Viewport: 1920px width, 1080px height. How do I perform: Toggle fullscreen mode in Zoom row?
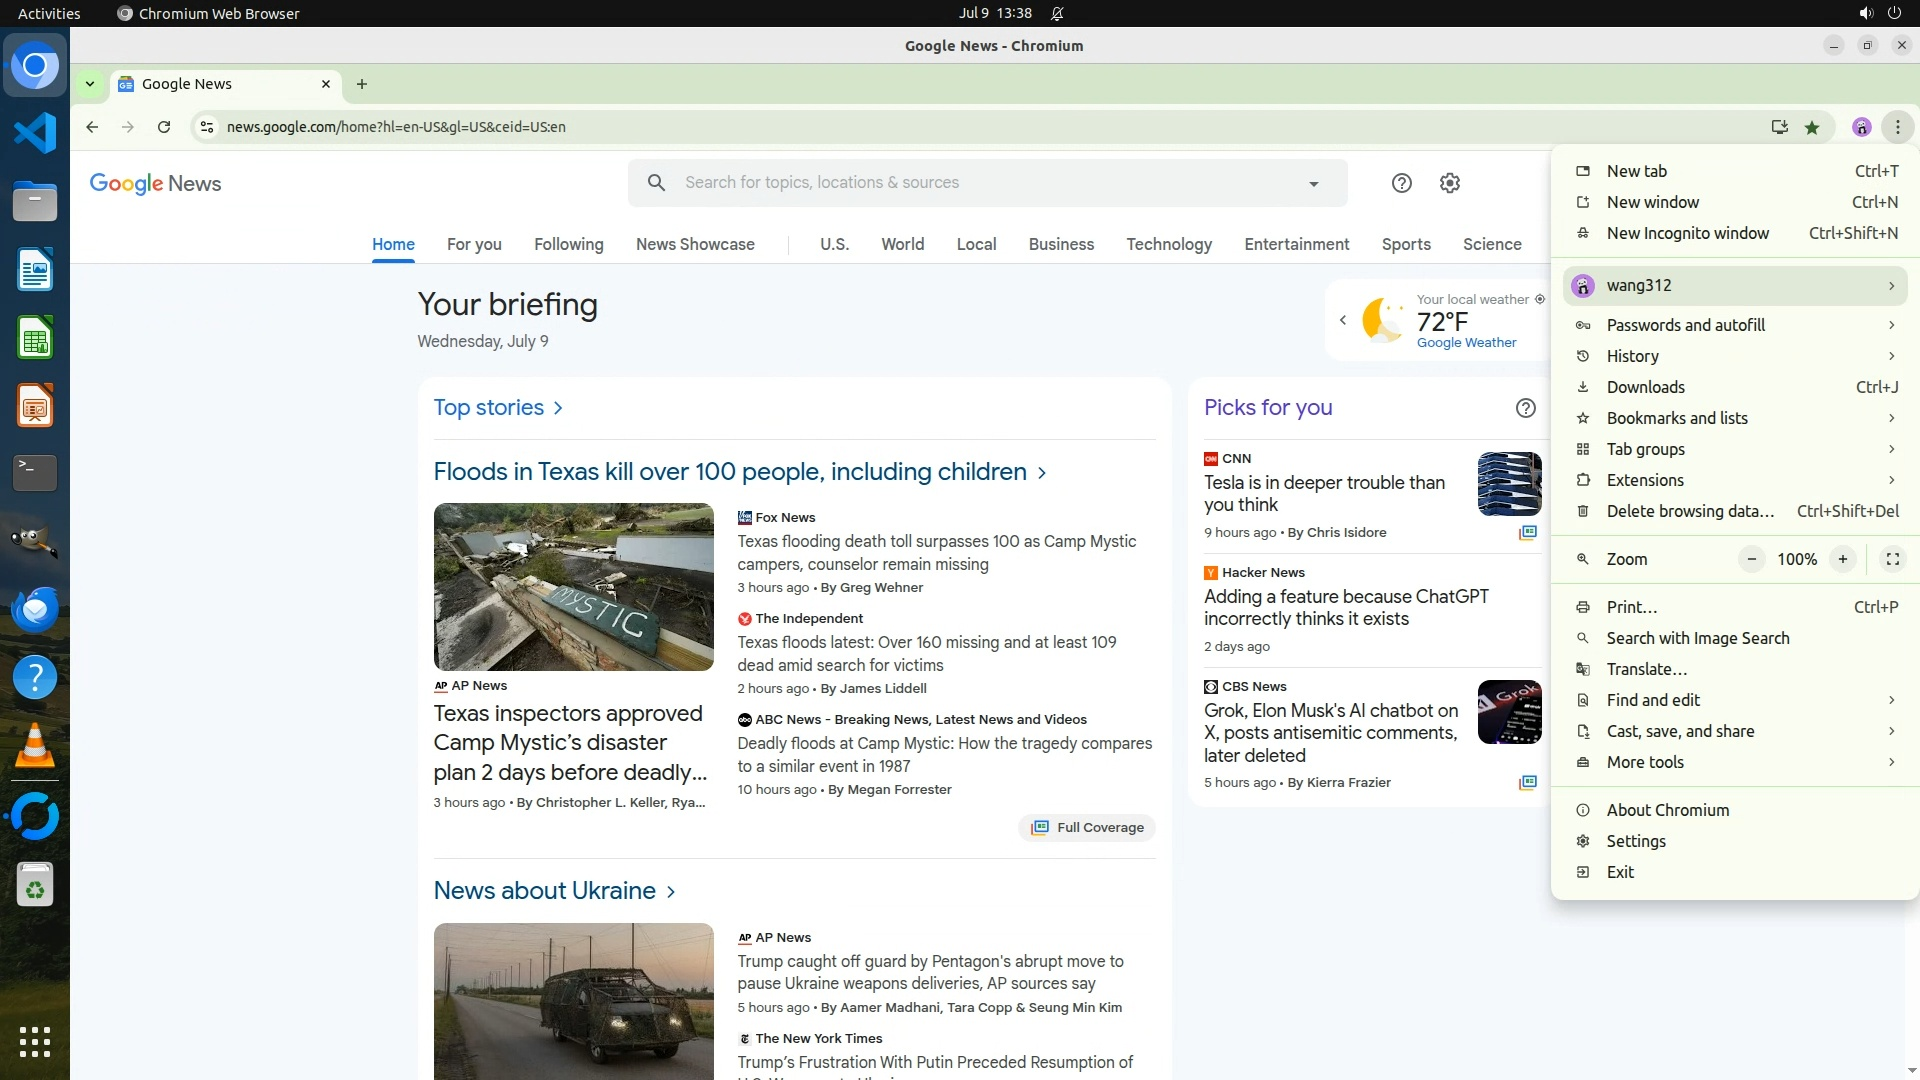(x=1892, y=559)
